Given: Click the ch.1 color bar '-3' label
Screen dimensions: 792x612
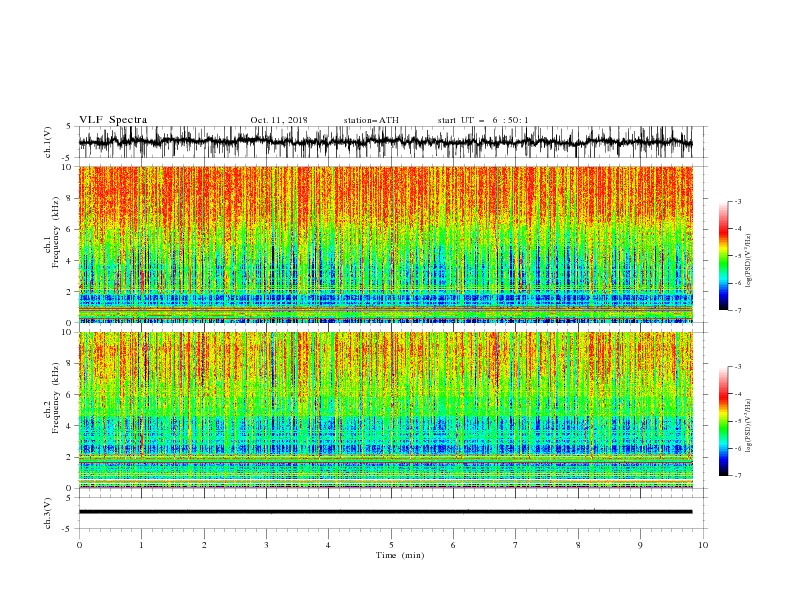Looking at the screenshot, I should coord(737,201).
